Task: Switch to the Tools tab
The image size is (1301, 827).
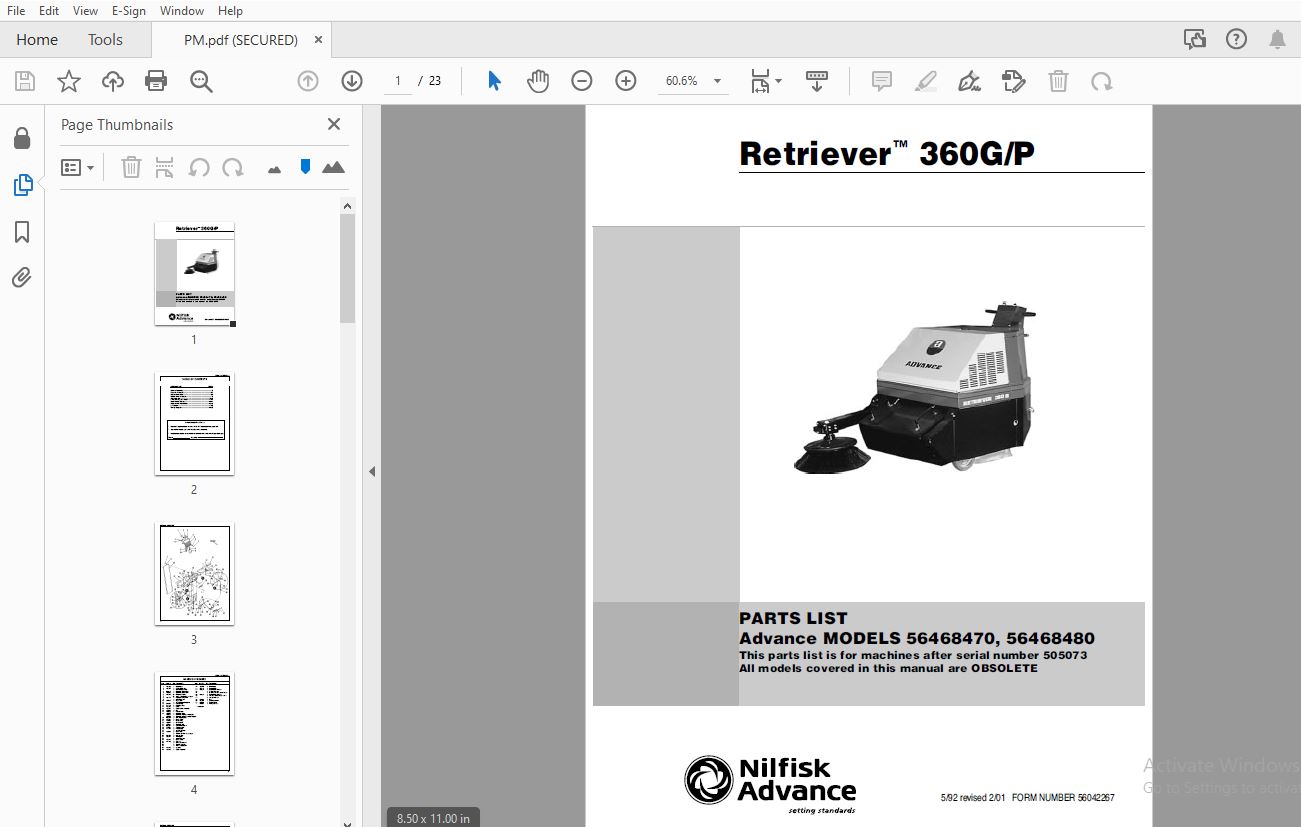Action: point(105,40)
